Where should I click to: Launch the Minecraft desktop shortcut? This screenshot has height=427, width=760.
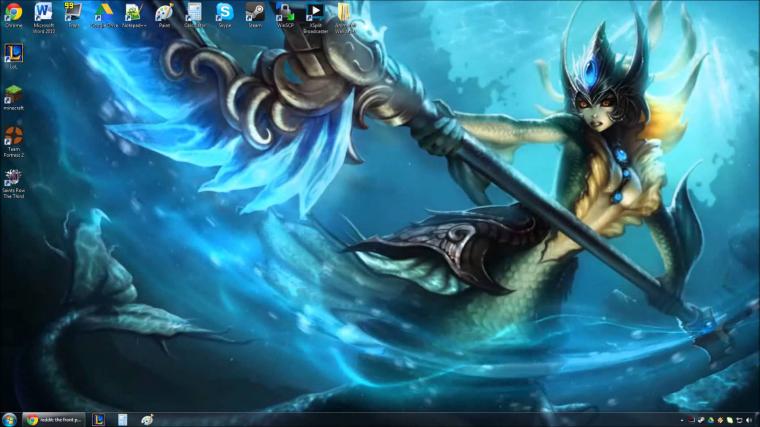coord(14,98)
